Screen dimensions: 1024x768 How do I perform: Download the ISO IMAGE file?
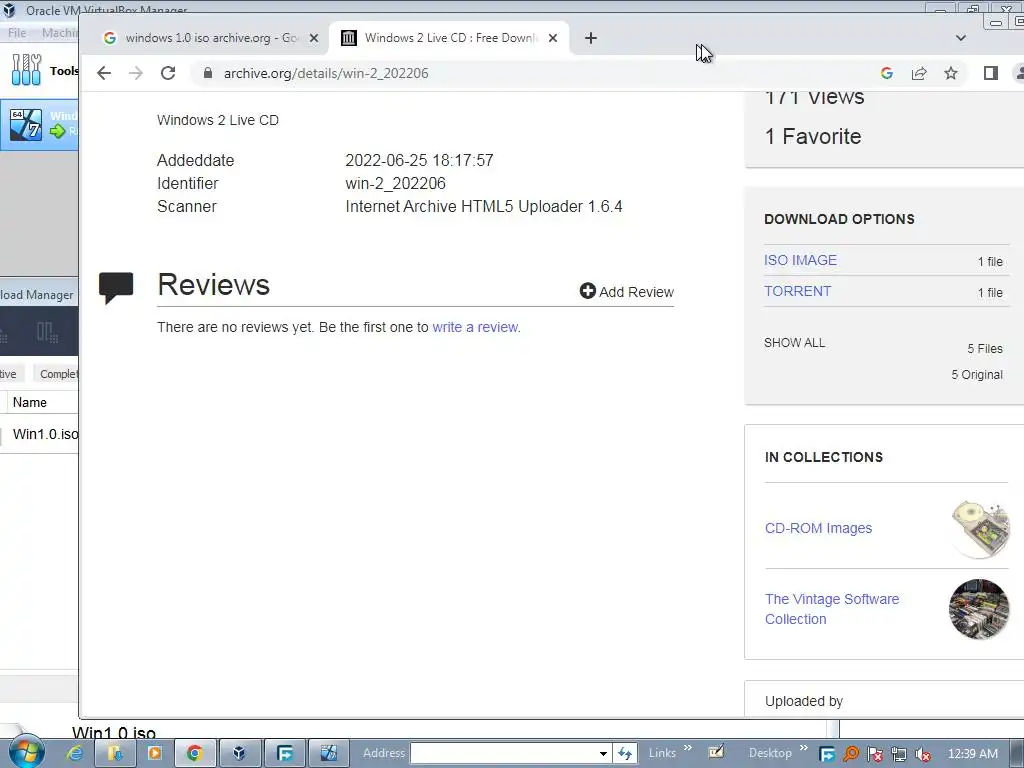coord(800,260)
